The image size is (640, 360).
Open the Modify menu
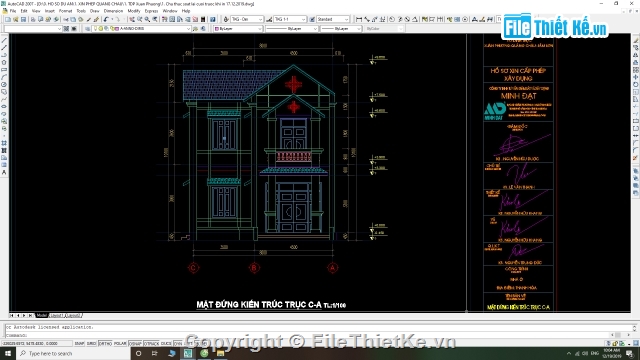134,11
